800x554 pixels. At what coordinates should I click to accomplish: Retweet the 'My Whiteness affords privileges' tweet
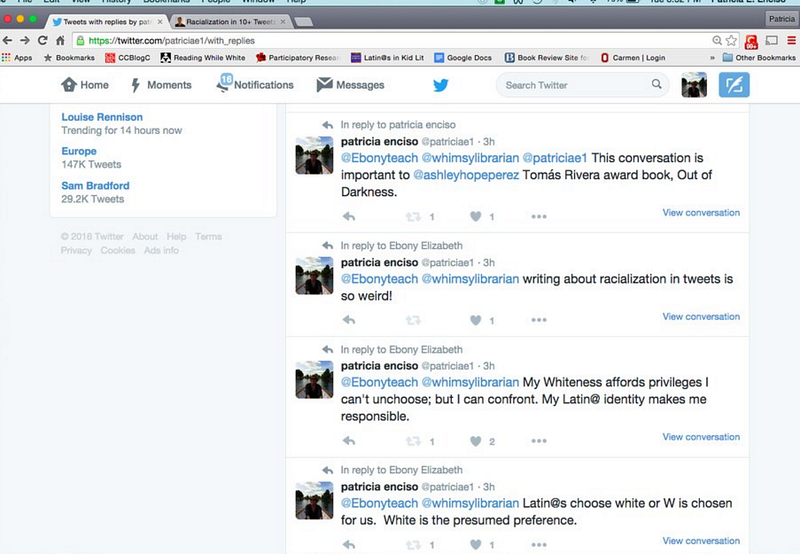click(x=413, y=441)
